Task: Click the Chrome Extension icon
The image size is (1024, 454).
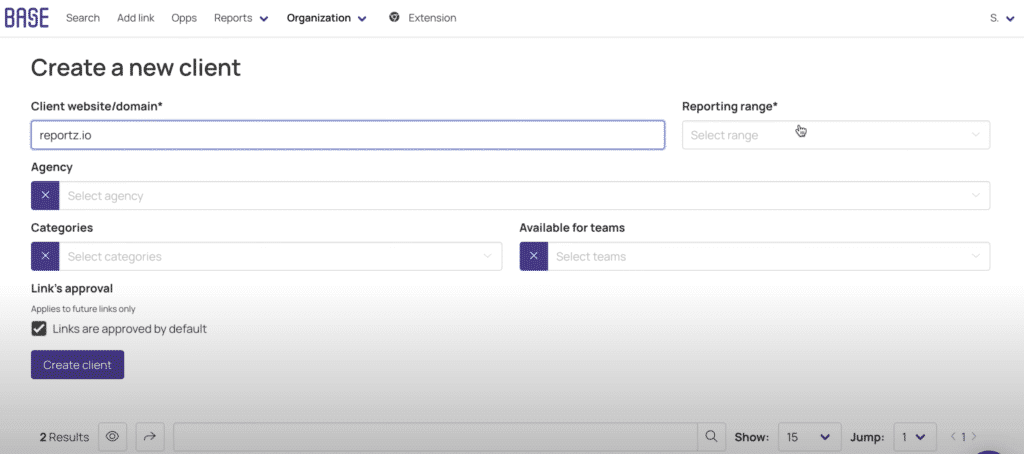Action: point(395,18)
